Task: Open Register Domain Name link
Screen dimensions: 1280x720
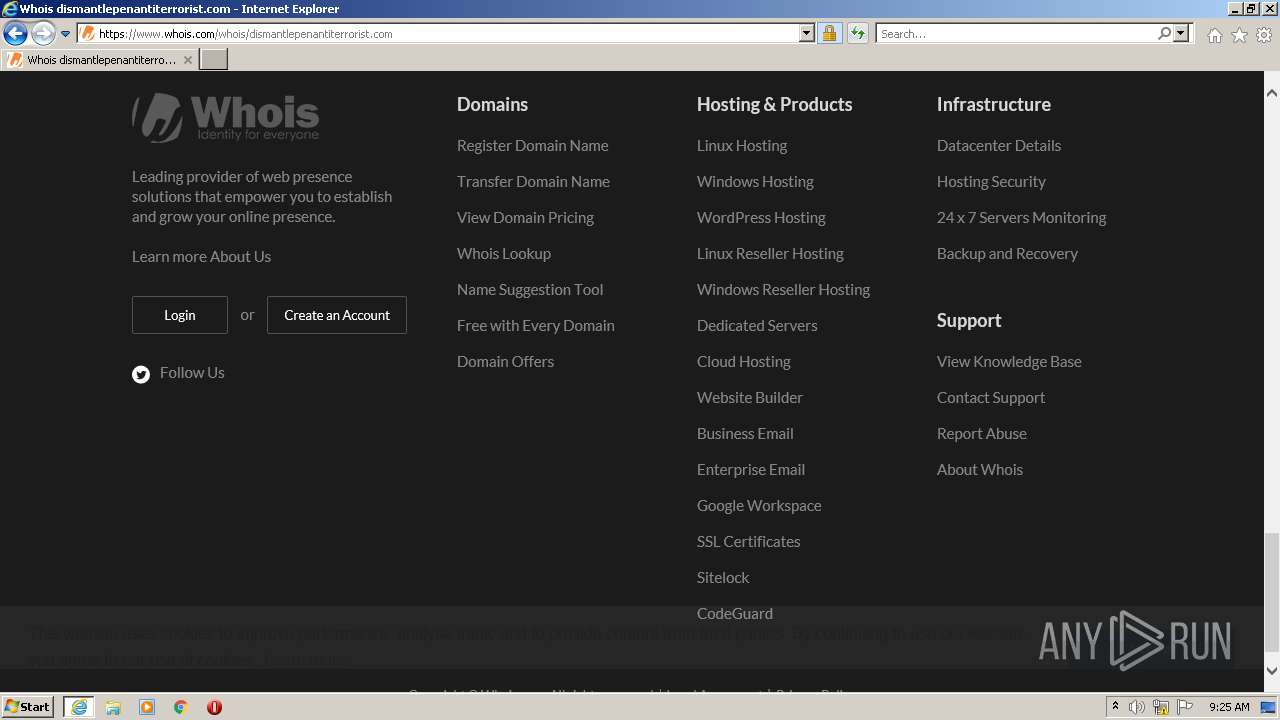Action: click(x=532, y=145)
